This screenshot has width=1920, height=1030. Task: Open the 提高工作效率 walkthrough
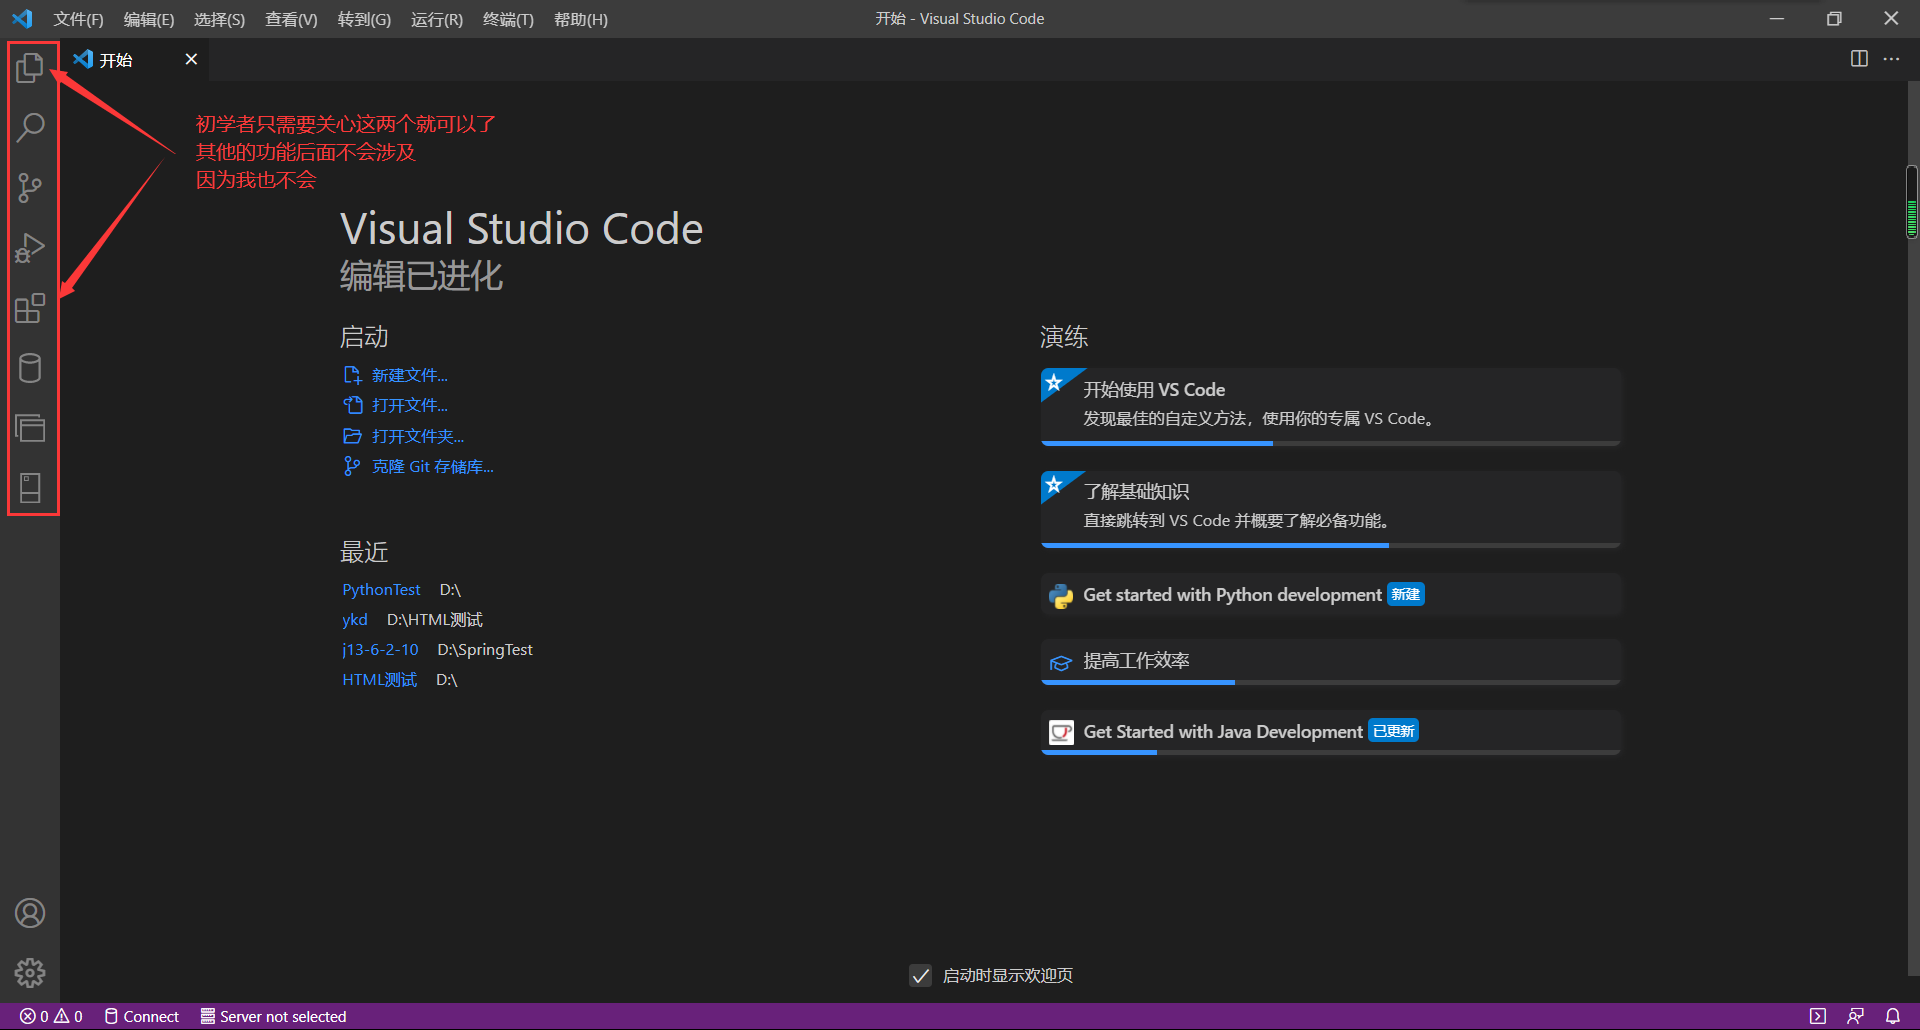pyautogui.click(x=1330, y=662)
